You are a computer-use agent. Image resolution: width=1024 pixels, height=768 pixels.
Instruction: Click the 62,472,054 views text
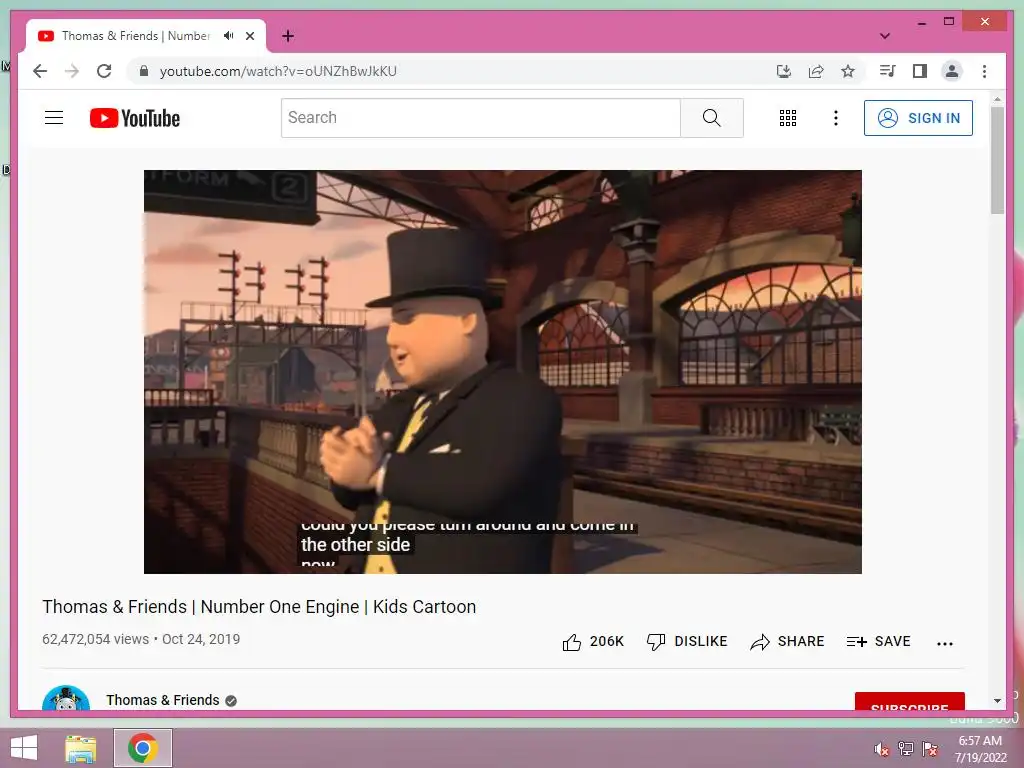95,639
